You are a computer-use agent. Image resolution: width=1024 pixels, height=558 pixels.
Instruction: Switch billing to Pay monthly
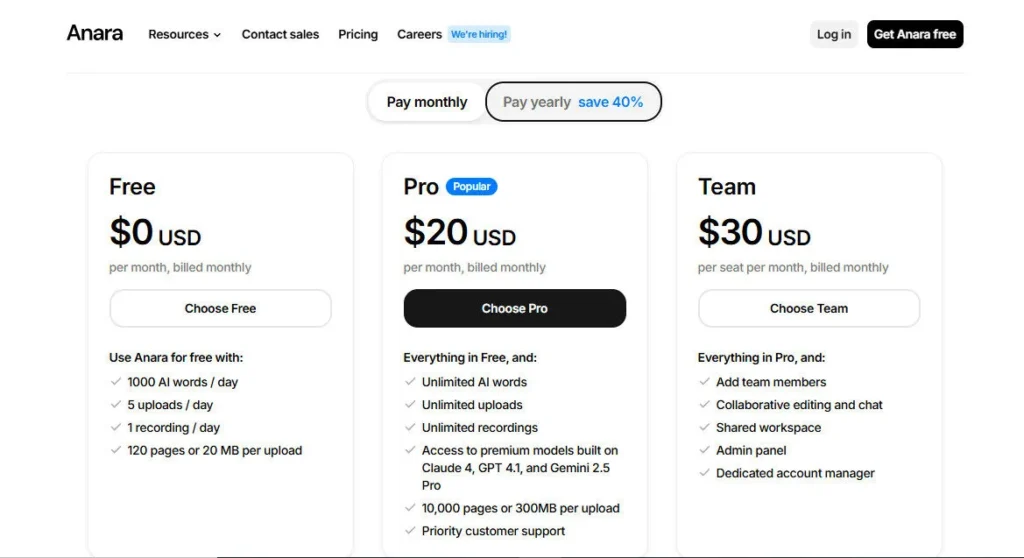pos(427,102)
